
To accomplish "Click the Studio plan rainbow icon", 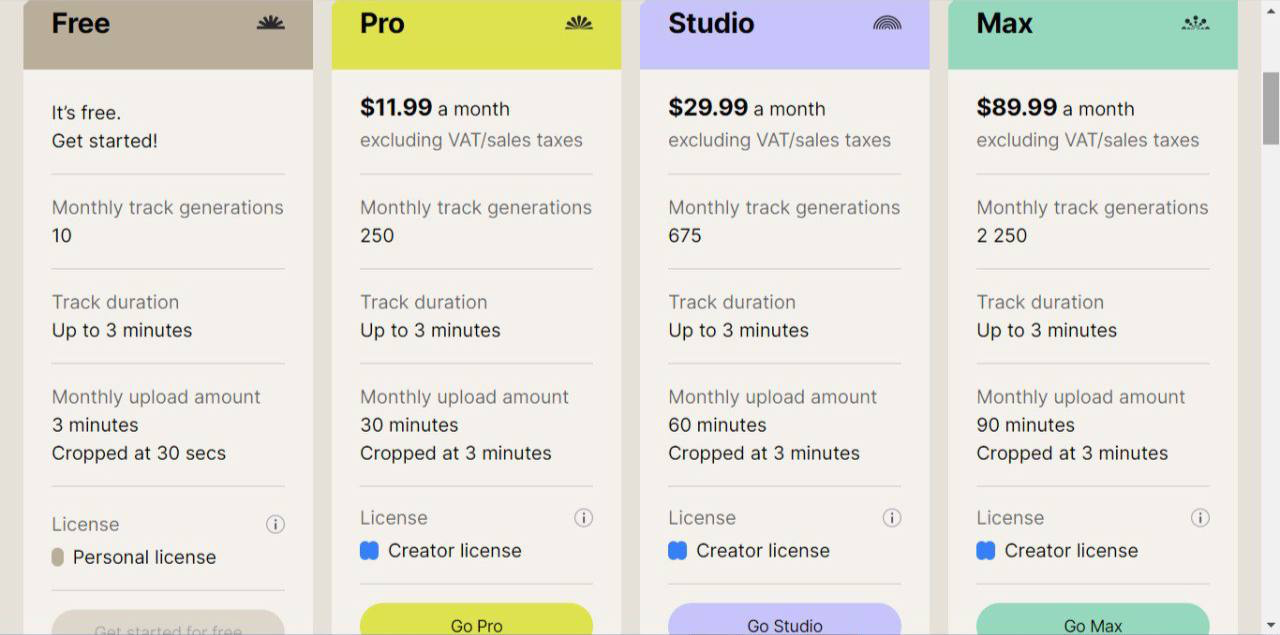I will pos(886,23).
